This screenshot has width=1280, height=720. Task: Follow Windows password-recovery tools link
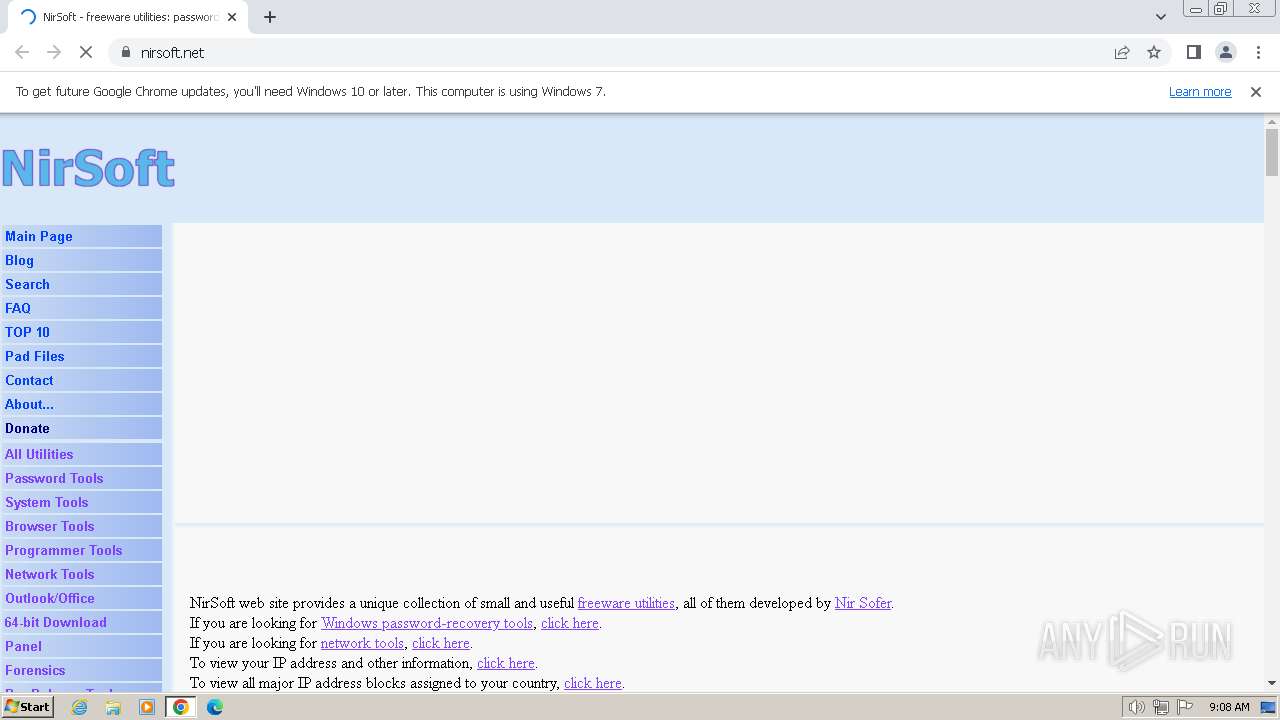(427, 623)
